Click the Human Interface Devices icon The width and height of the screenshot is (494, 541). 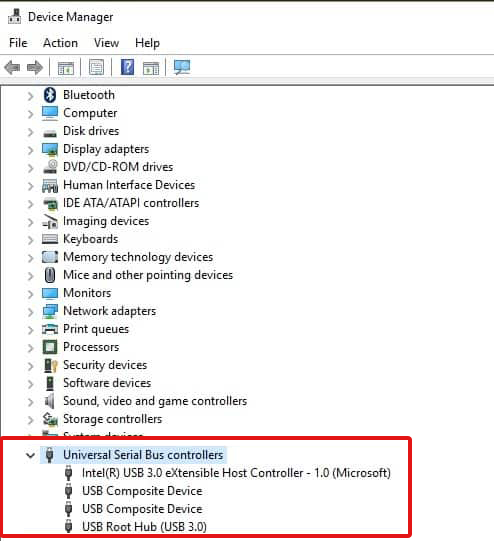pos(50,186)
